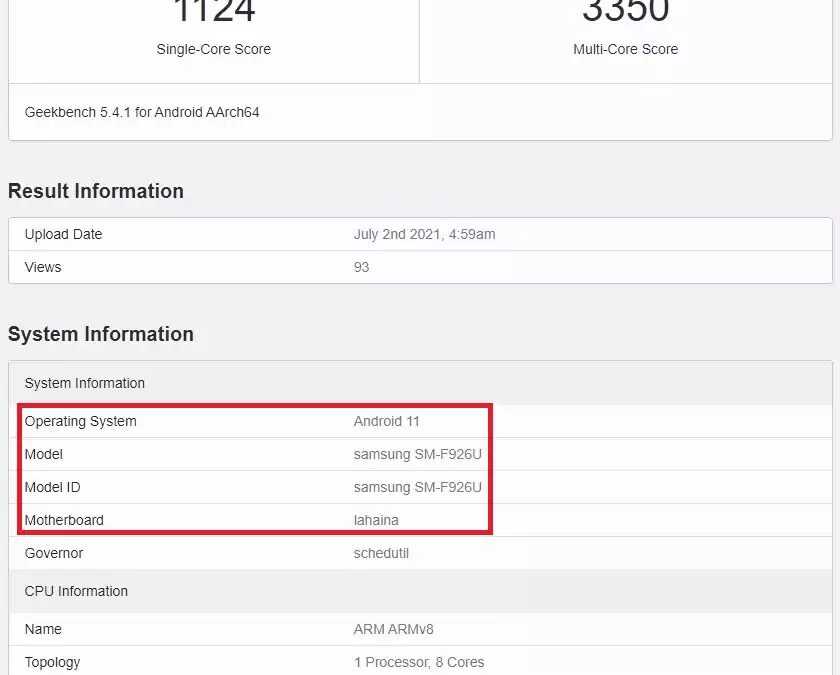Click the Multi-Core Score label
The image size is (840, 675).
coord(627,49)
